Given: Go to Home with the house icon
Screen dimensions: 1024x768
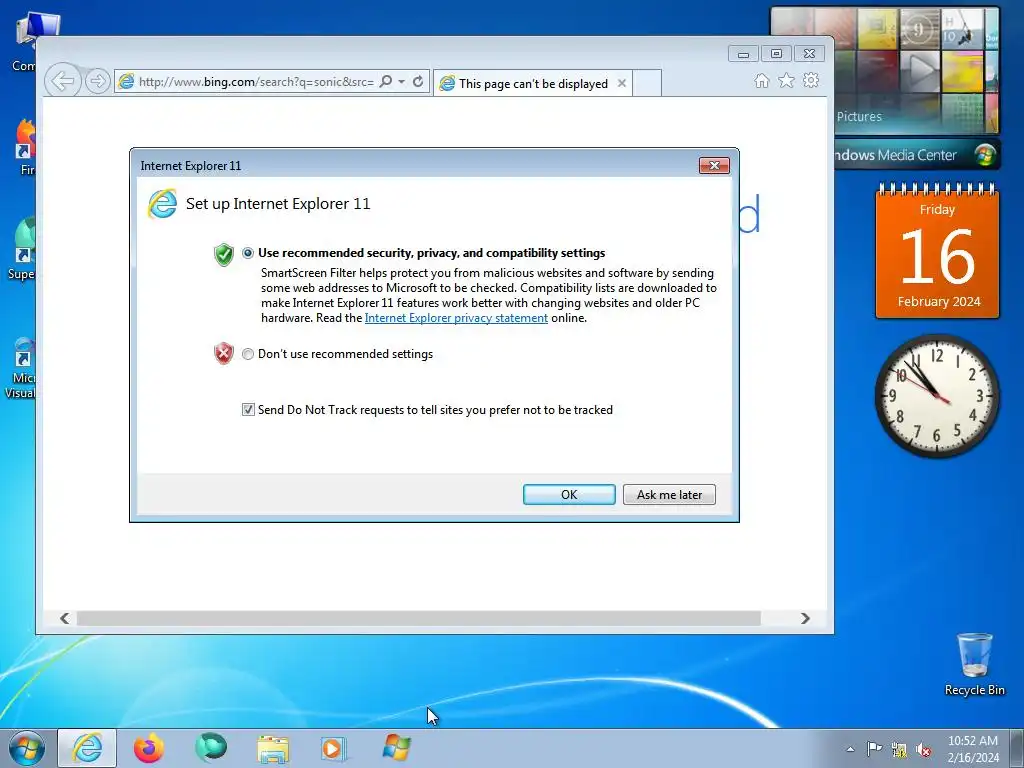Looking at the screenshot, I should [x=761, y=81].
